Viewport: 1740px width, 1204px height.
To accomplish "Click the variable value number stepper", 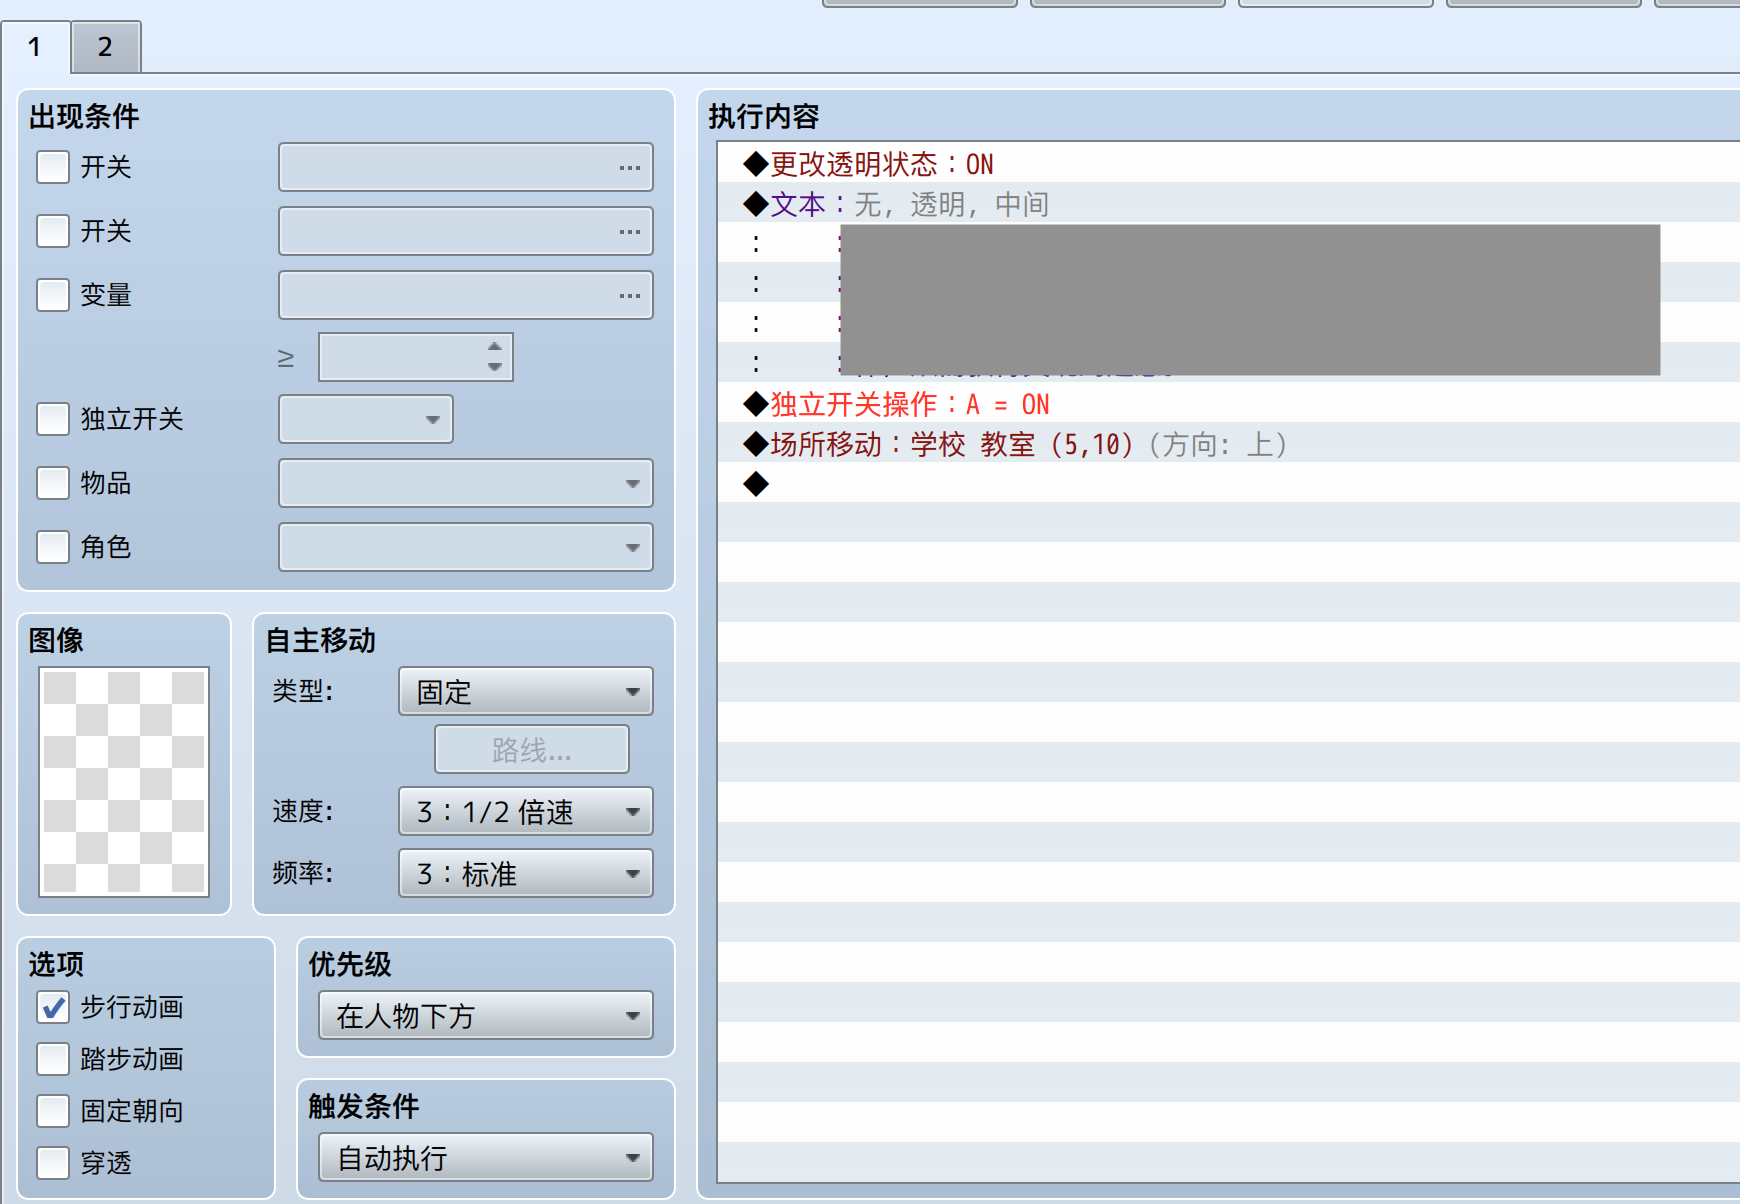I will click(416, 357).
